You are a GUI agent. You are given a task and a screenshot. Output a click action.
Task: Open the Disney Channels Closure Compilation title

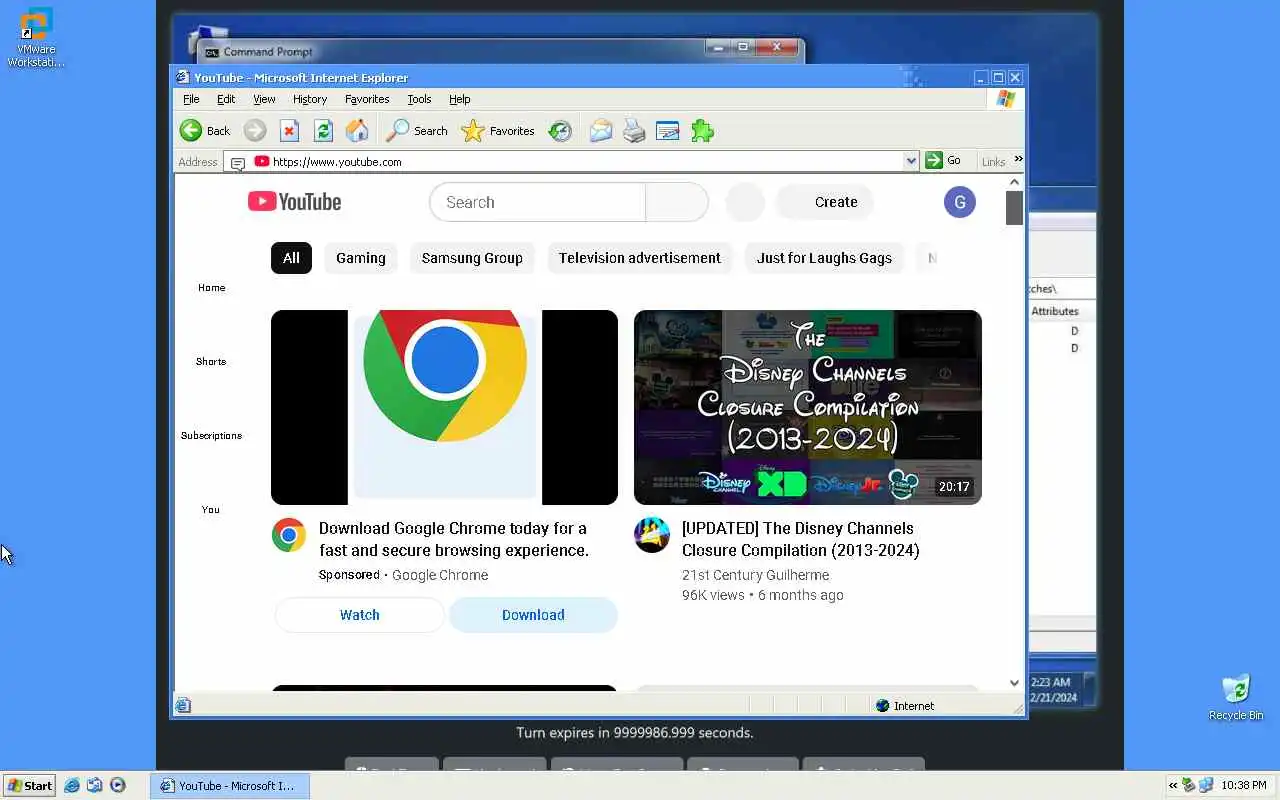pyautogui.click(x=800, y=539)
